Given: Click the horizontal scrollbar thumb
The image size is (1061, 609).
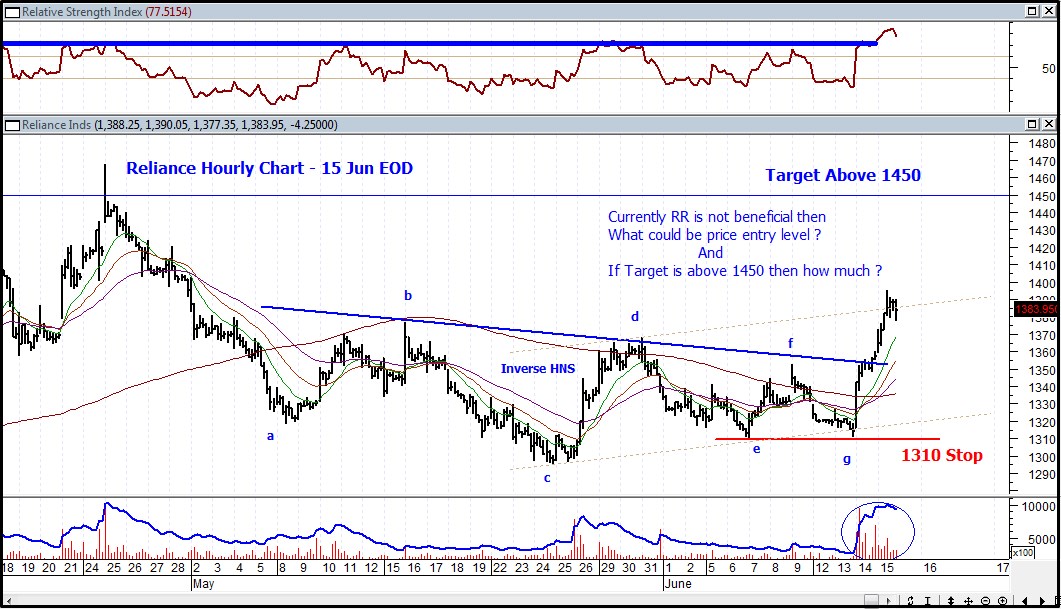Looking at the screenshot, I should (872, 601).
